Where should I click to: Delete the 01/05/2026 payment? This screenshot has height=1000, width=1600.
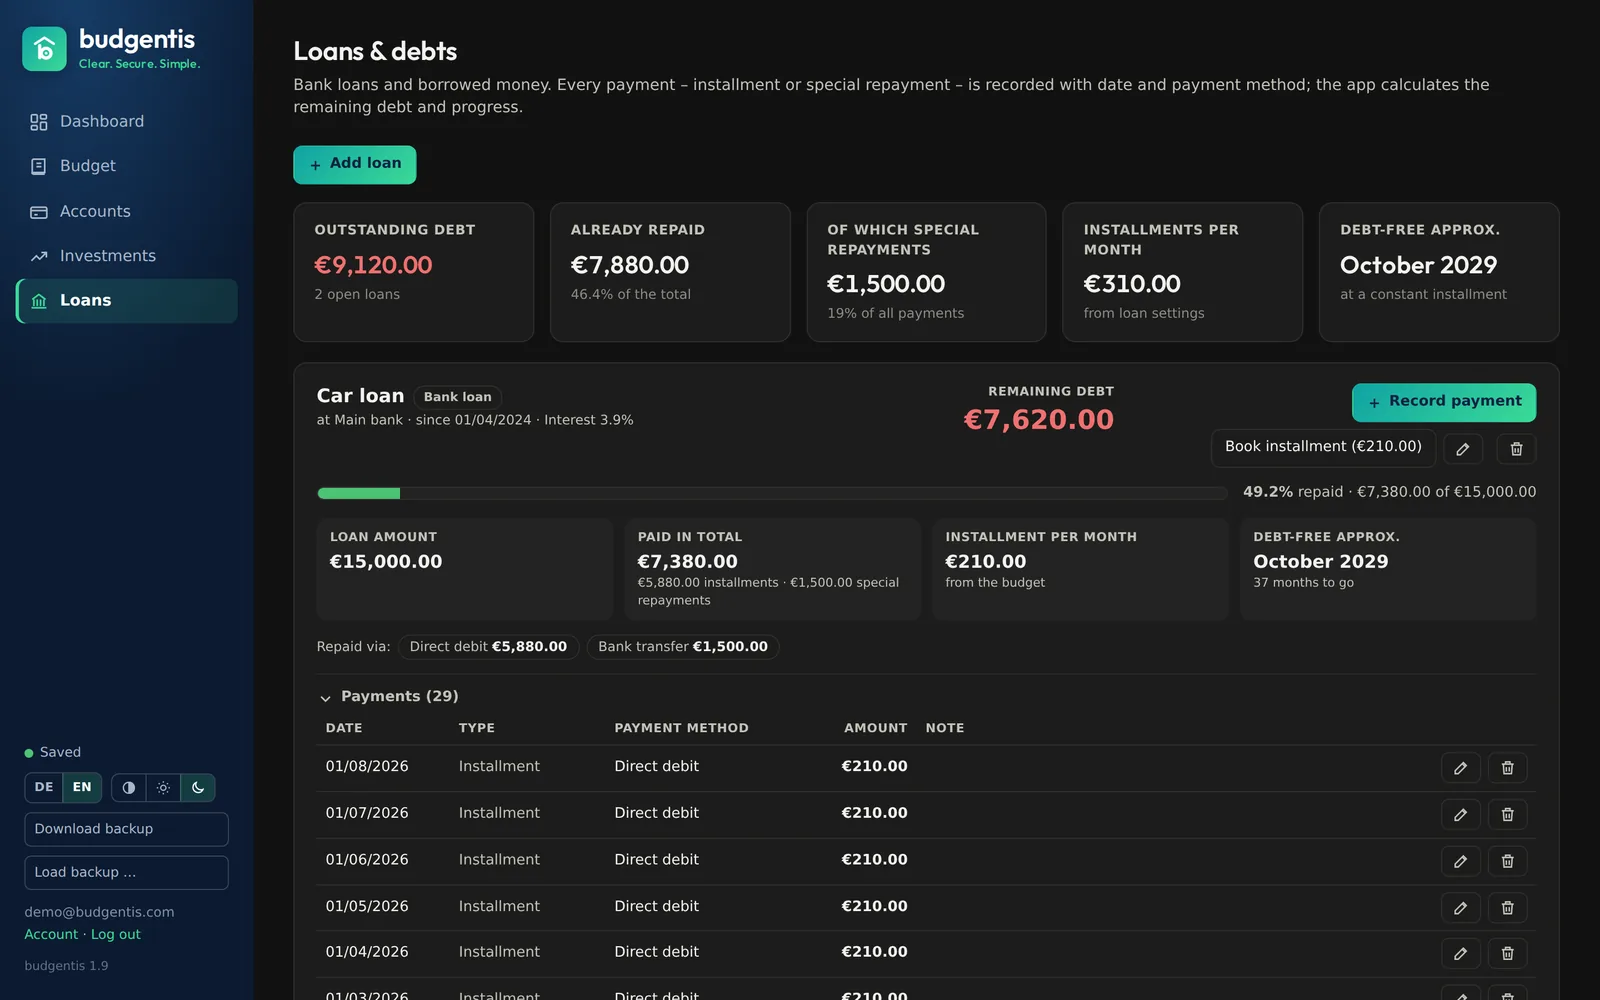(x=1507, y=907)
